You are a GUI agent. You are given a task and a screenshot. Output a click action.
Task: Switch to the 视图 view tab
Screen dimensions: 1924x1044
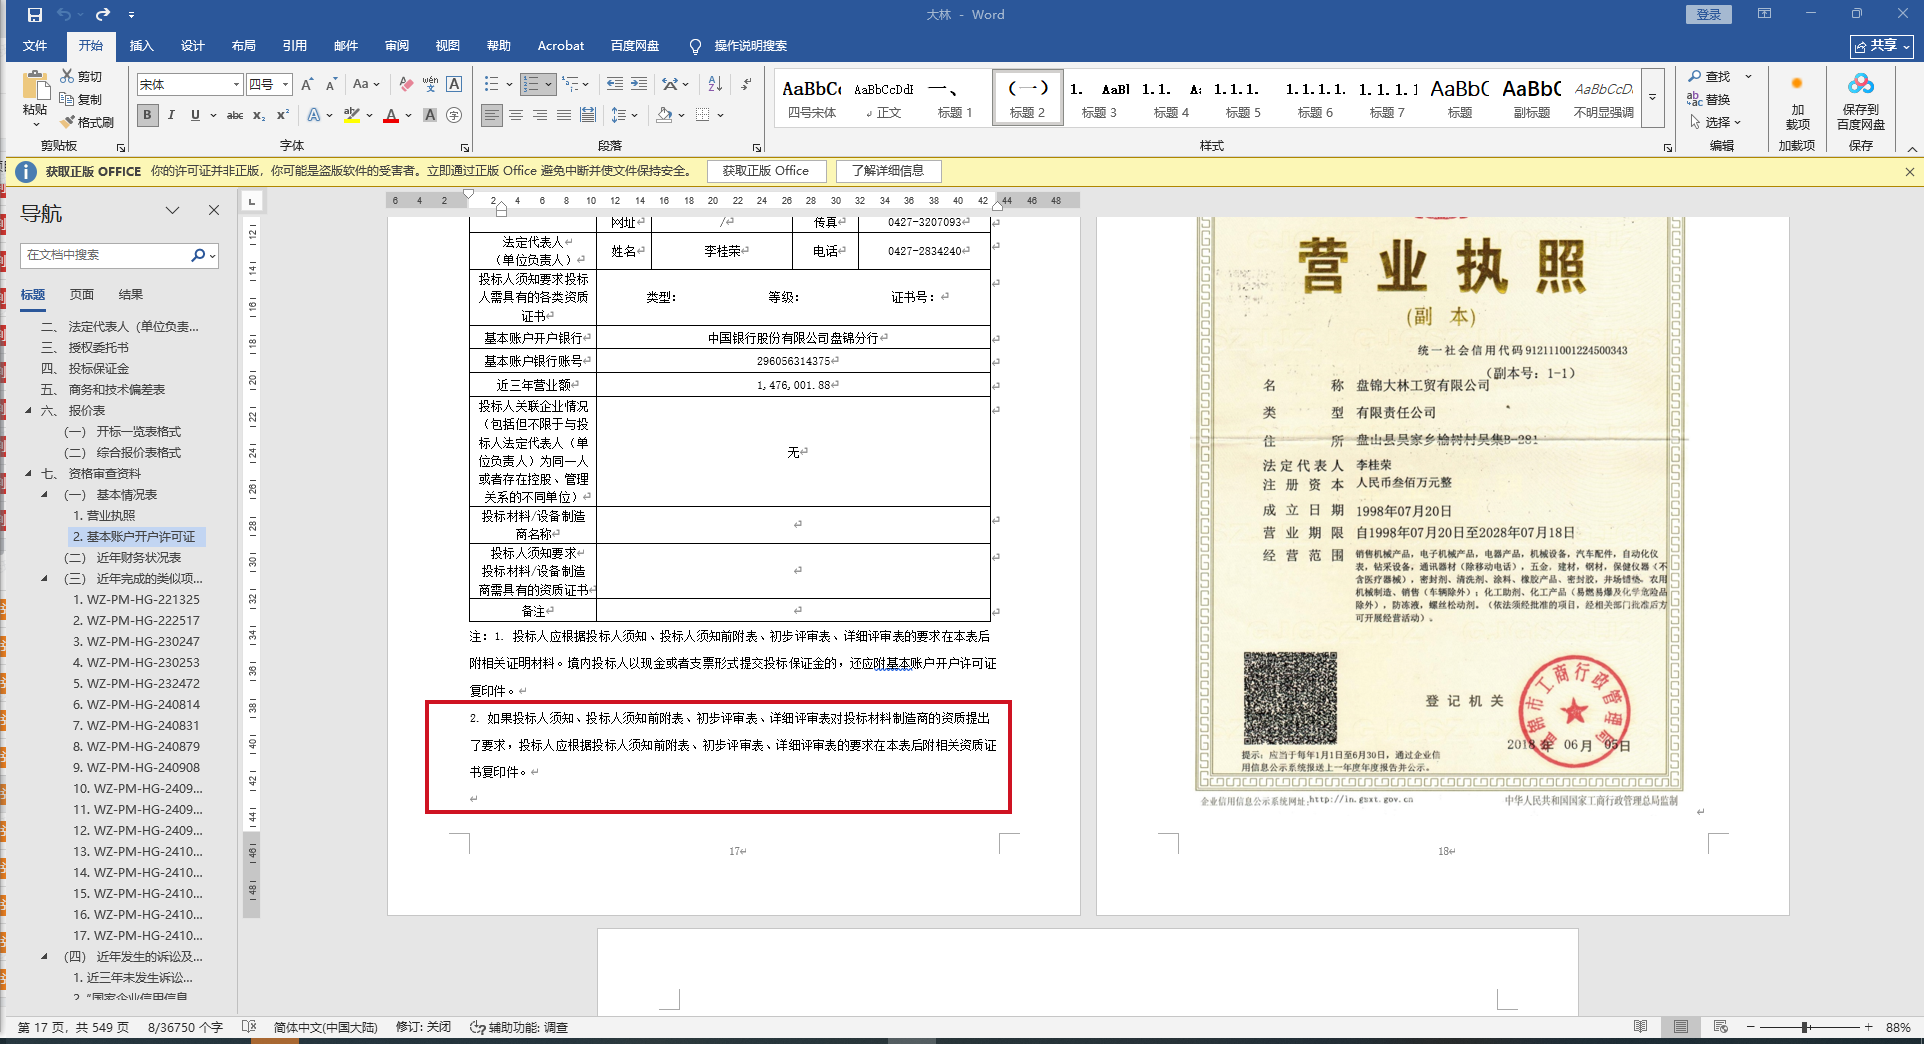[x=447, y=46]
